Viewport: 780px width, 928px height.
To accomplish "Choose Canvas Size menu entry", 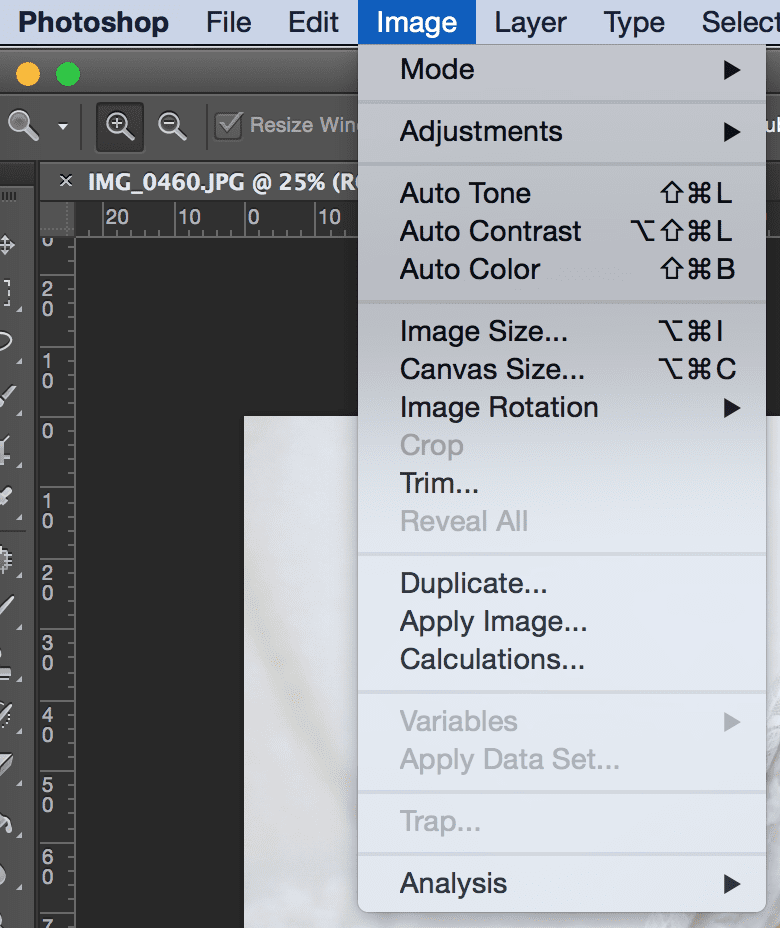I will point(562,369).
